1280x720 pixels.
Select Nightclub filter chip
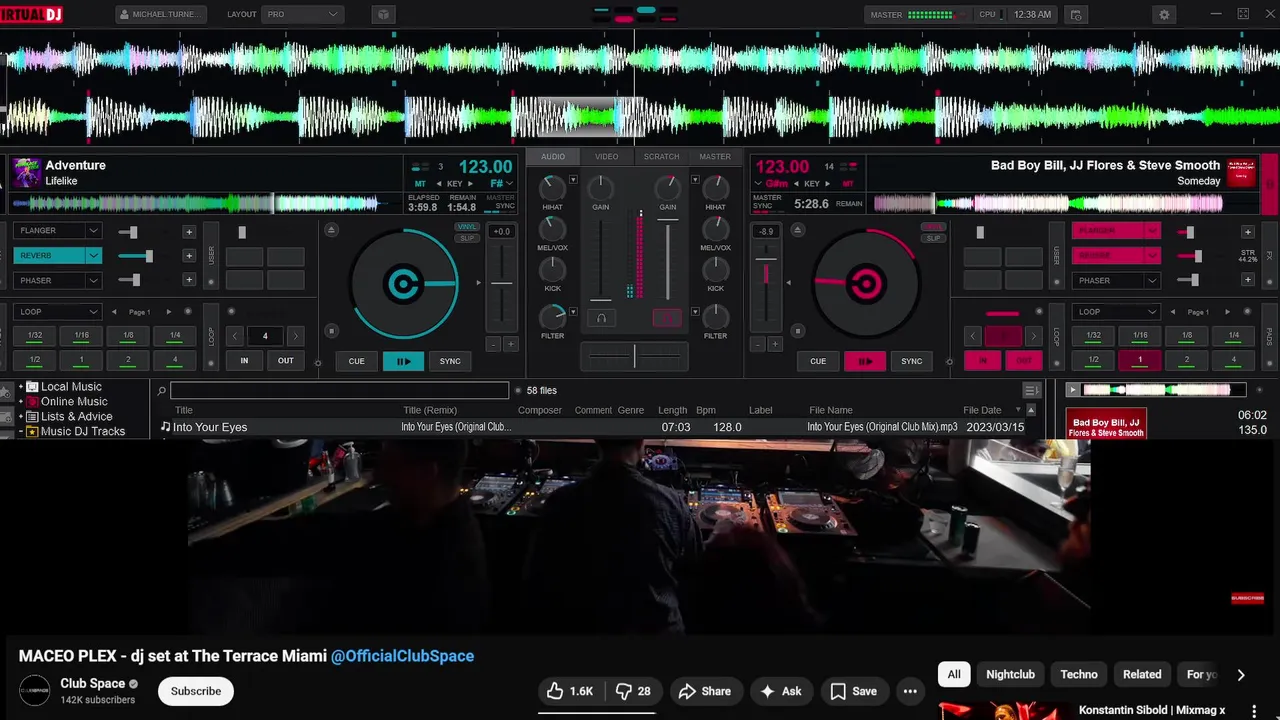point(1010,674)
